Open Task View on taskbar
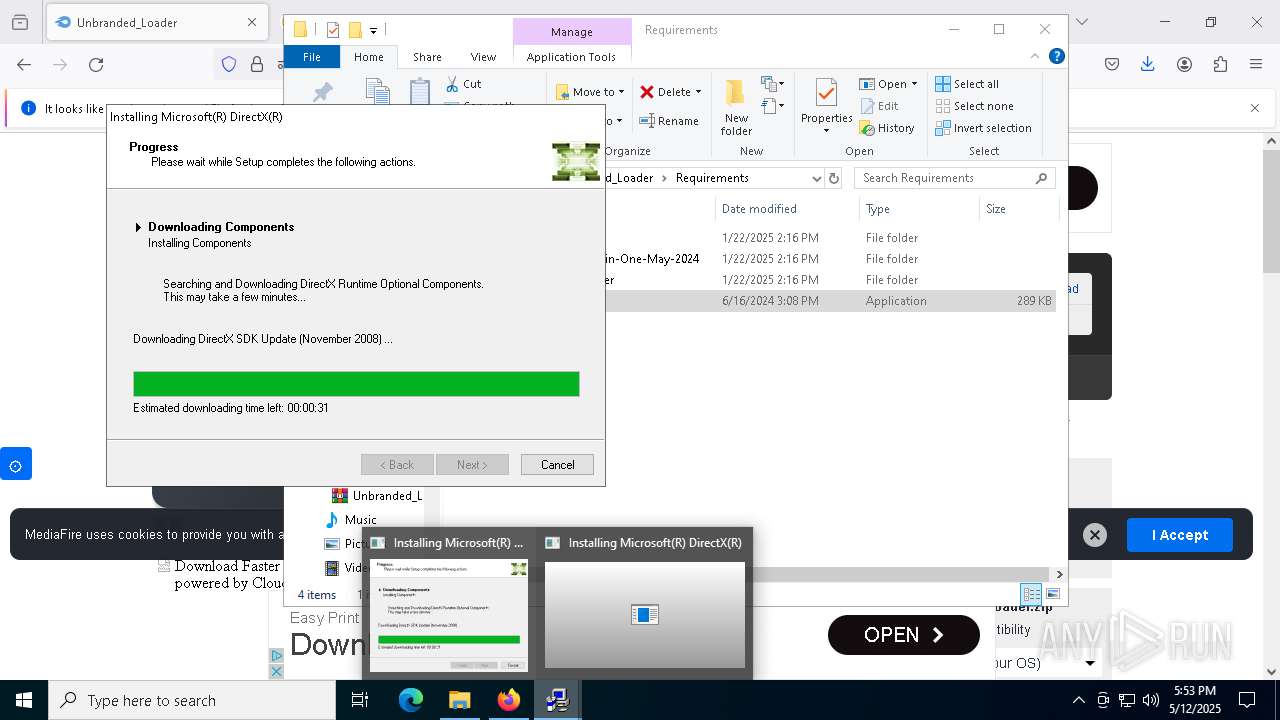Image resolution: width=1280 pixels, height=720 pixels. pyautogui.click(x=360, y=700)
